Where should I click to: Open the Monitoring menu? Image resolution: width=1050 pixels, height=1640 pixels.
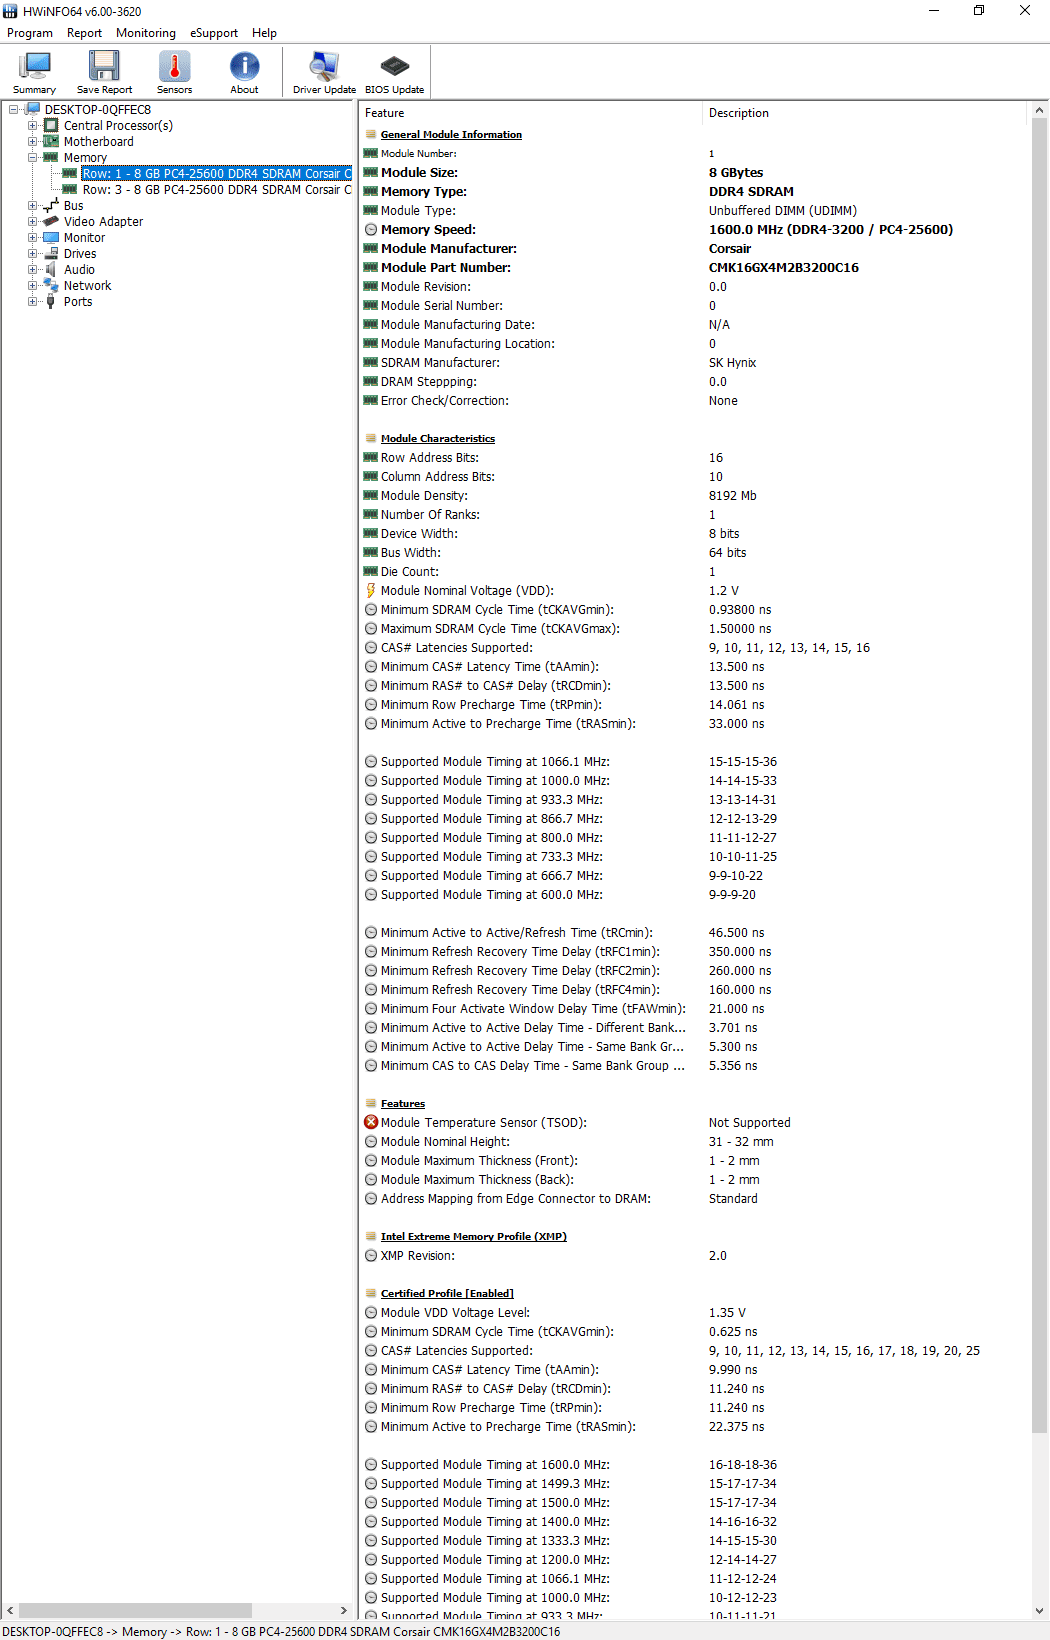[146, 33]
